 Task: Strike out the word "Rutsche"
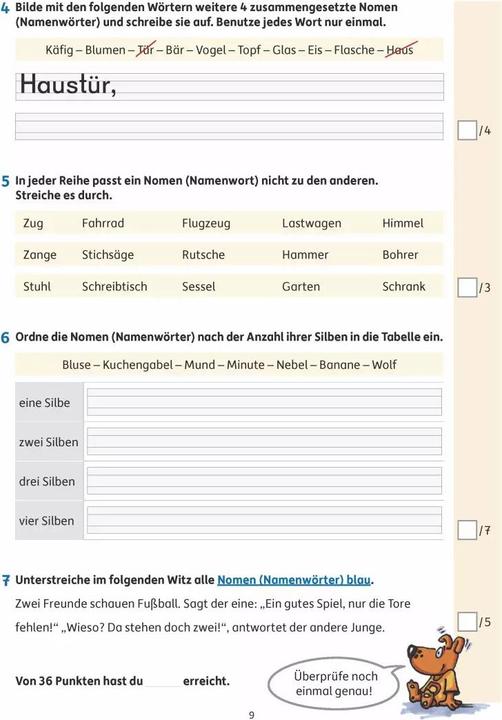click(203, 255)
